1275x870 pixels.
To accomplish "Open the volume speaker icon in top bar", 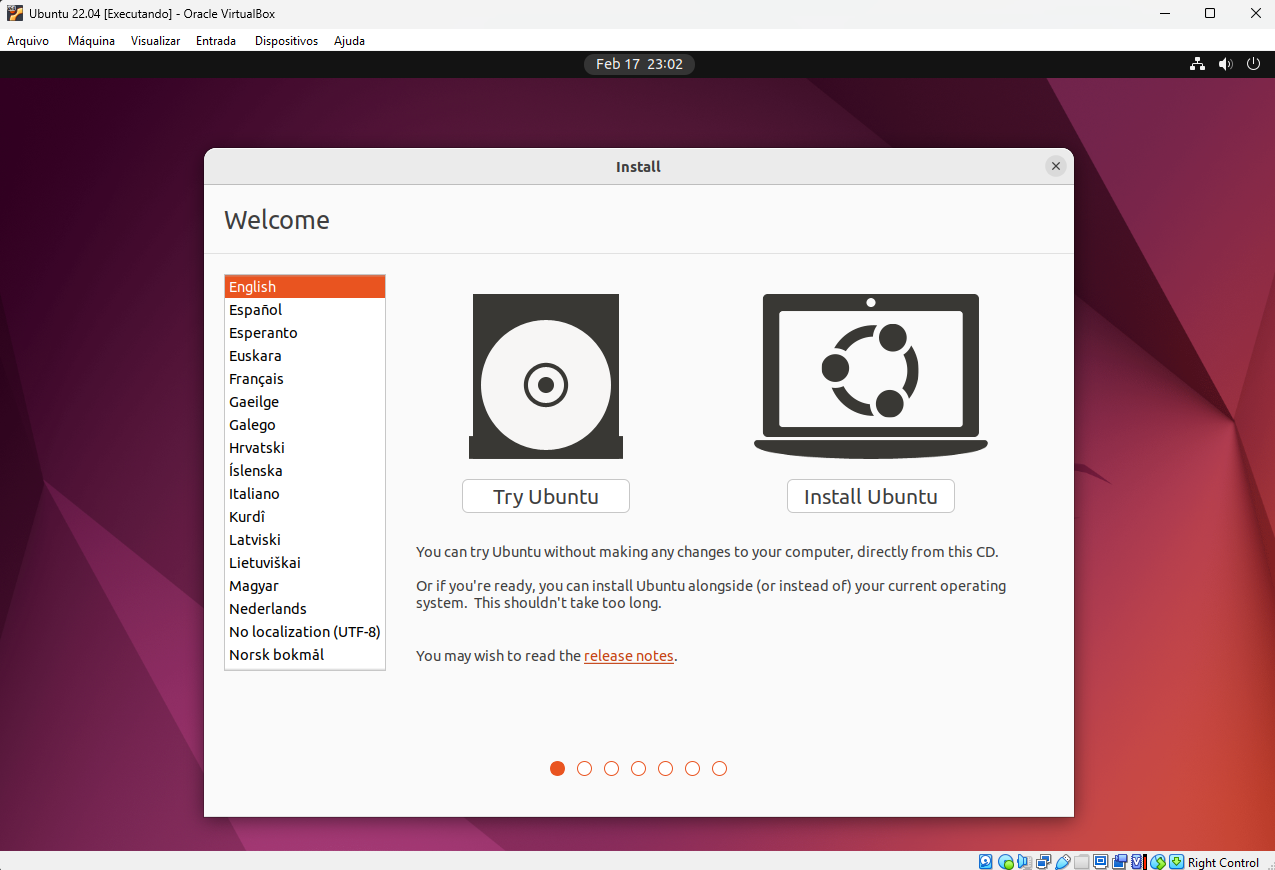I will pyautogui.click(x=1225, y=64).
